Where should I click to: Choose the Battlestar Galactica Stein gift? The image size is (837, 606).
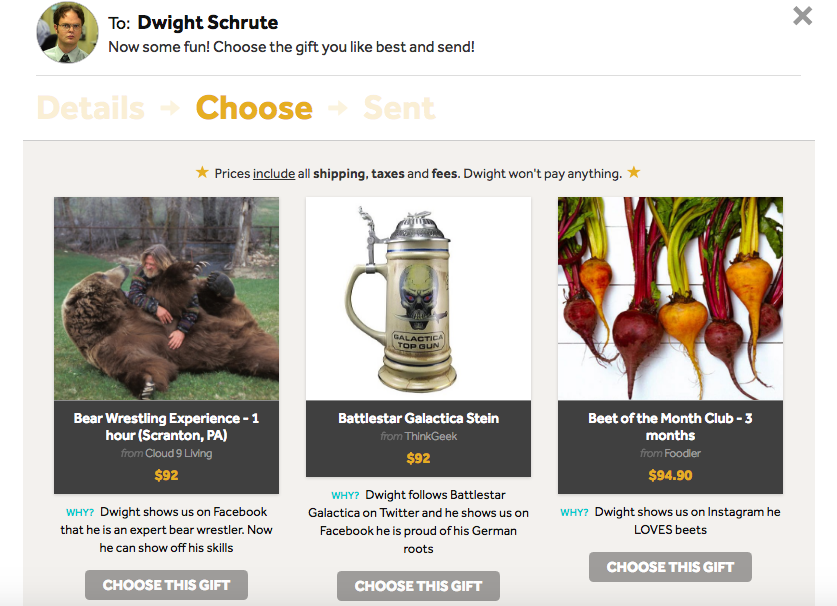[x=418, y=586]
